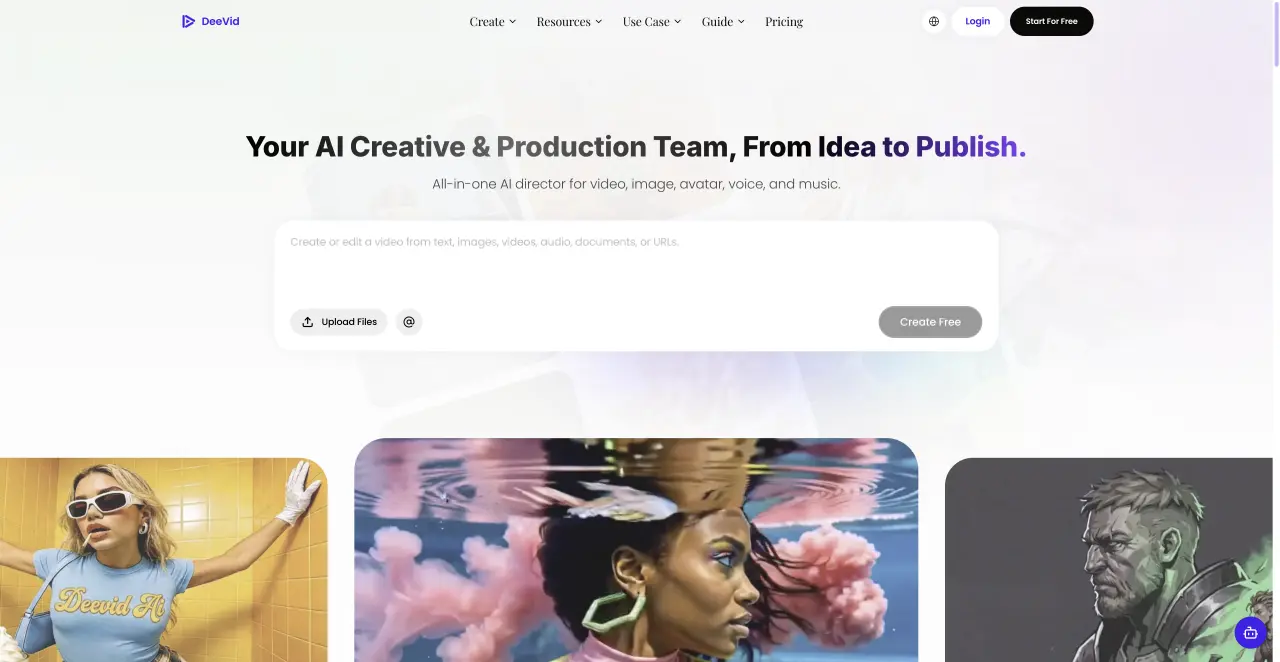Expand the Use Case menu chevron
Viewport: 1280px width, 662px height.
[x=677, y=21]
